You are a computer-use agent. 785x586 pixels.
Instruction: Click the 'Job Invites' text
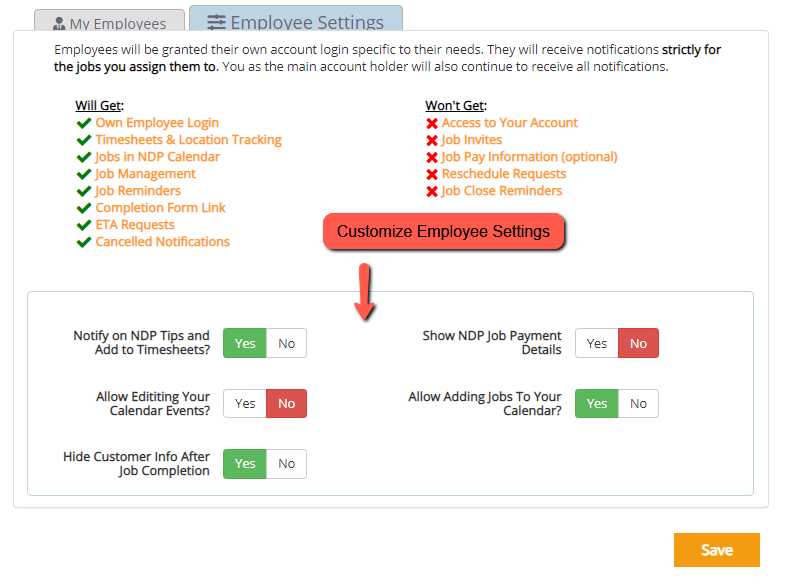[472, 140]
